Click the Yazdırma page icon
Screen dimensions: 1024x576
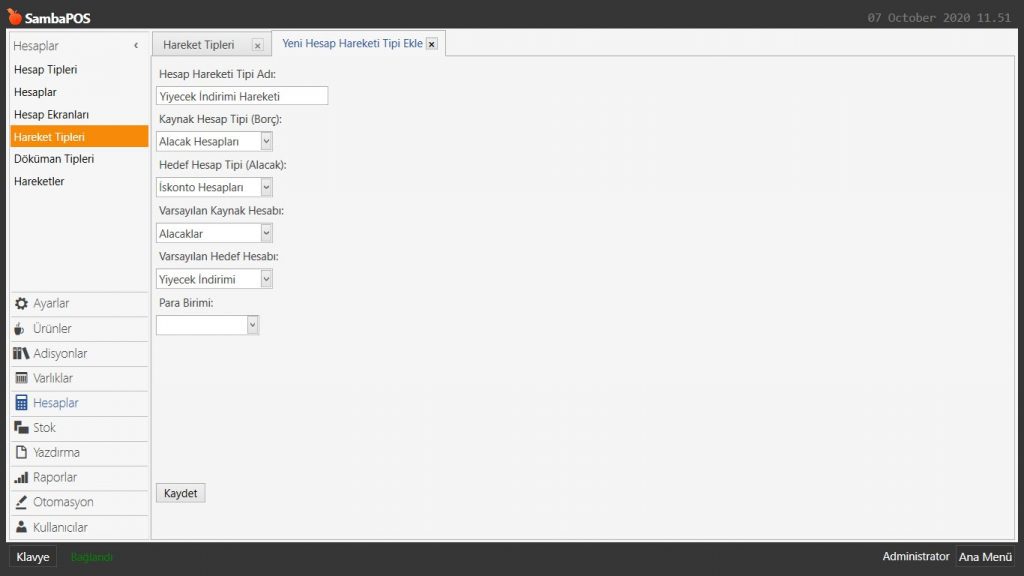21,453
